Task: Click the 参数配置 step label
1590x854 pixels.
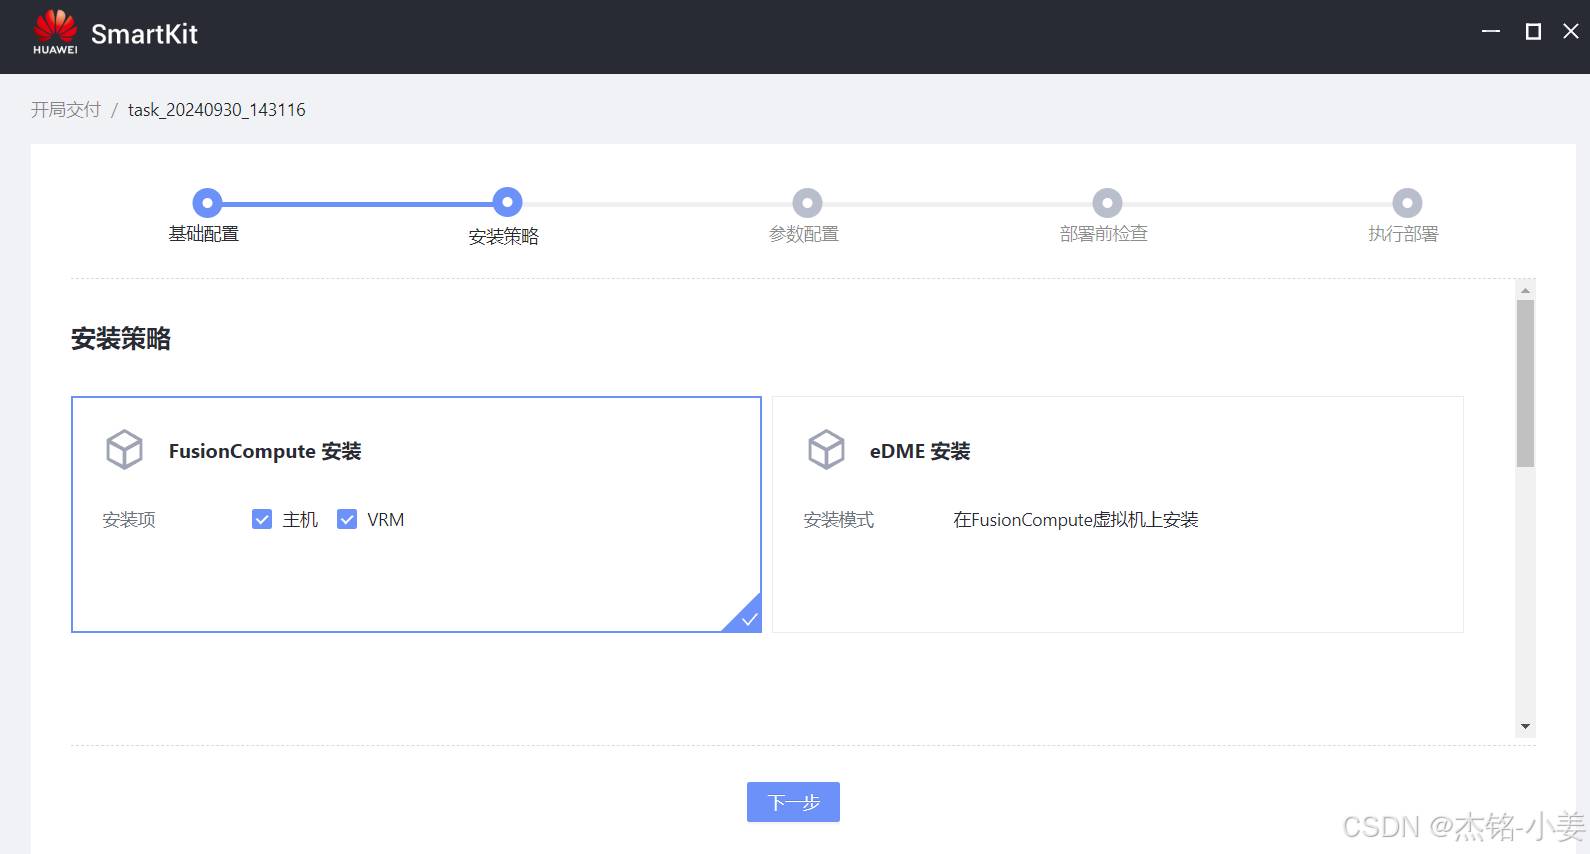Action: (x=804, y=234)
